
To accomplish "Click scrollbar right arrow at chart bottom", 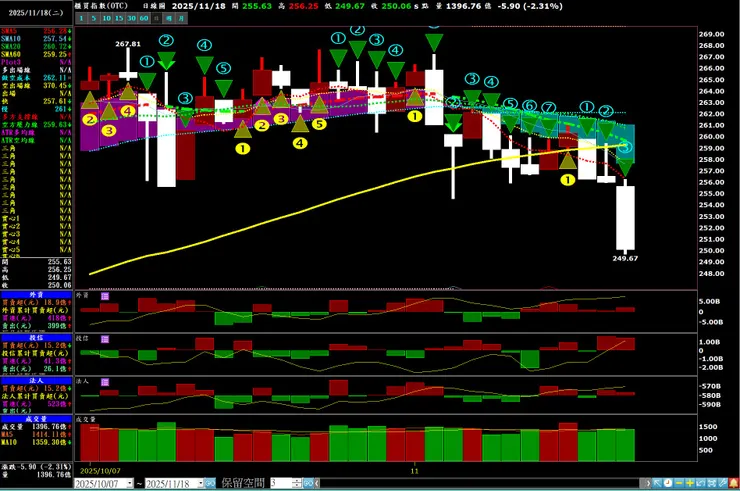I will point(648,483).
